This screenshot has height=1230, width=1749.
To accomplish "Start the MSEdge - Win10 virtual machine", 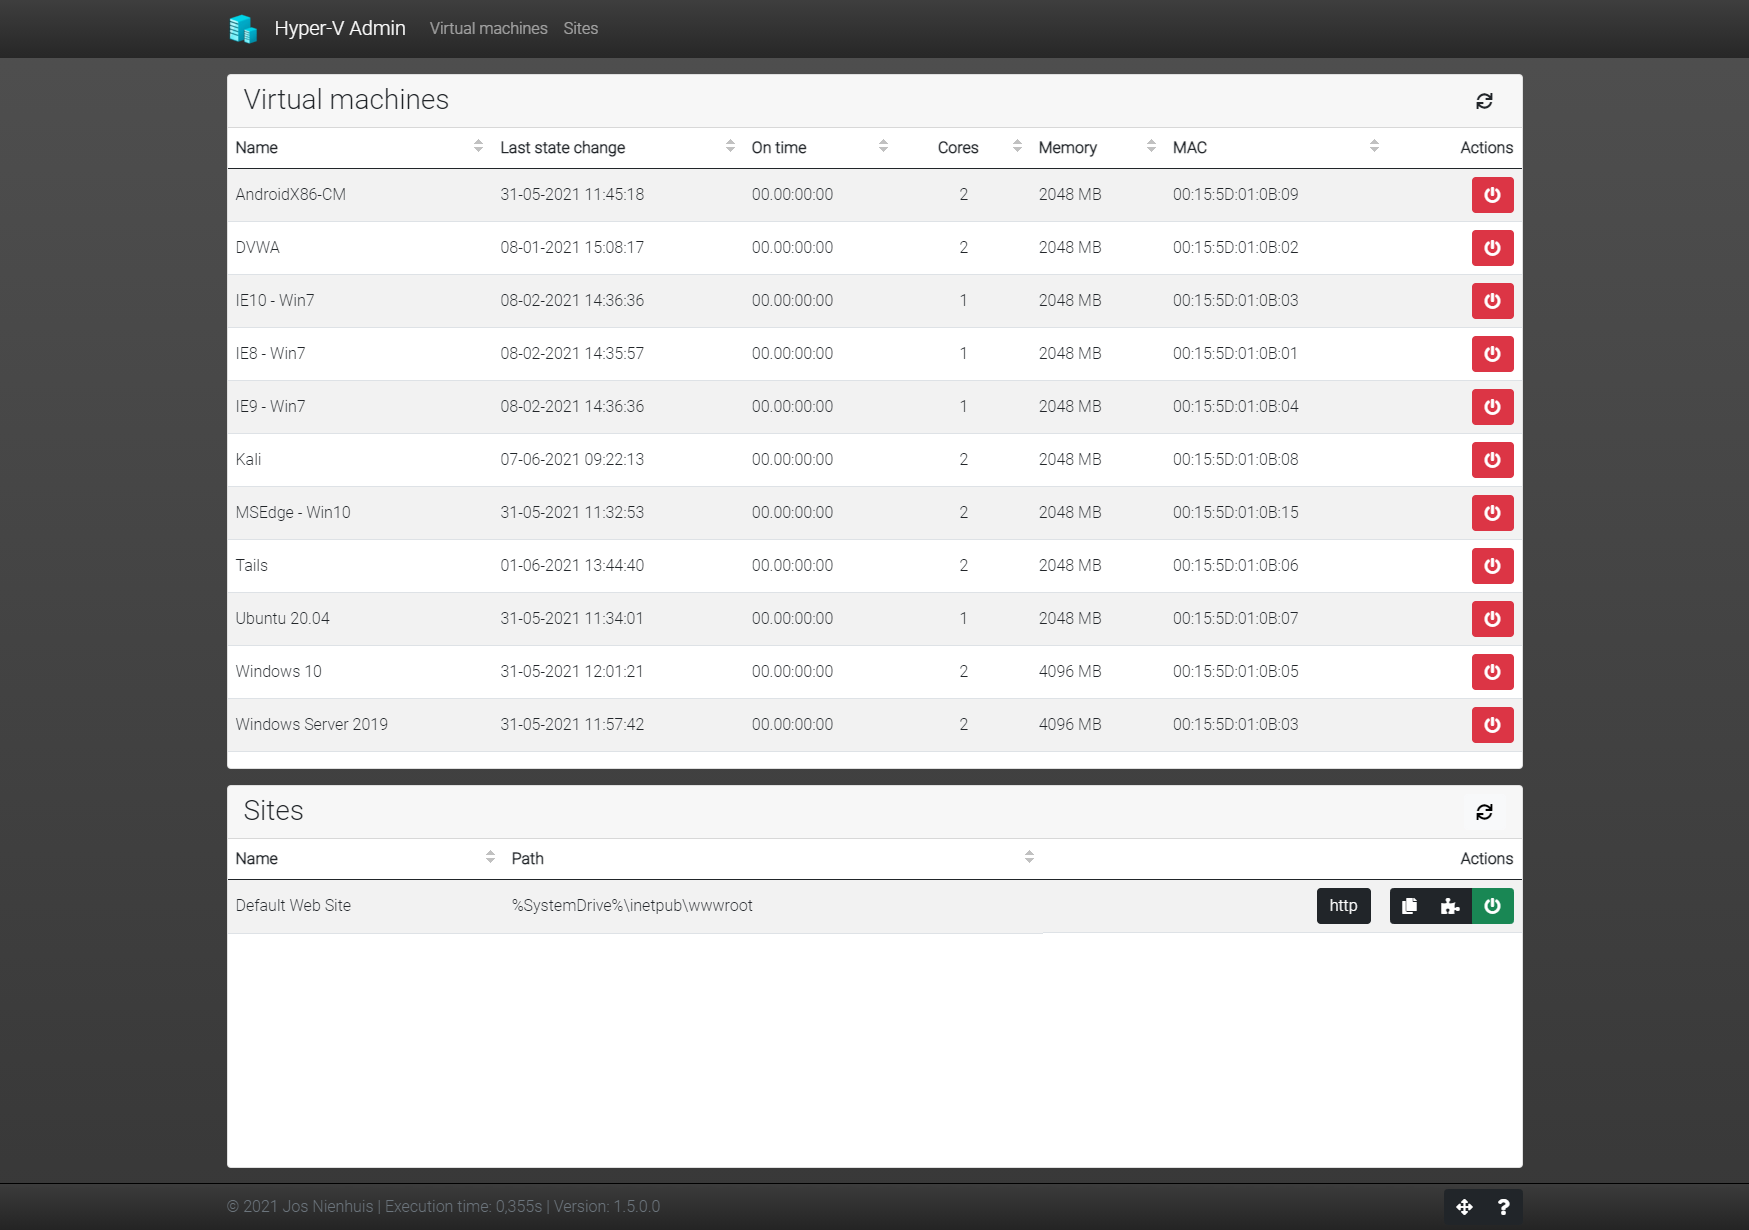I will (x=1492, y=513).
